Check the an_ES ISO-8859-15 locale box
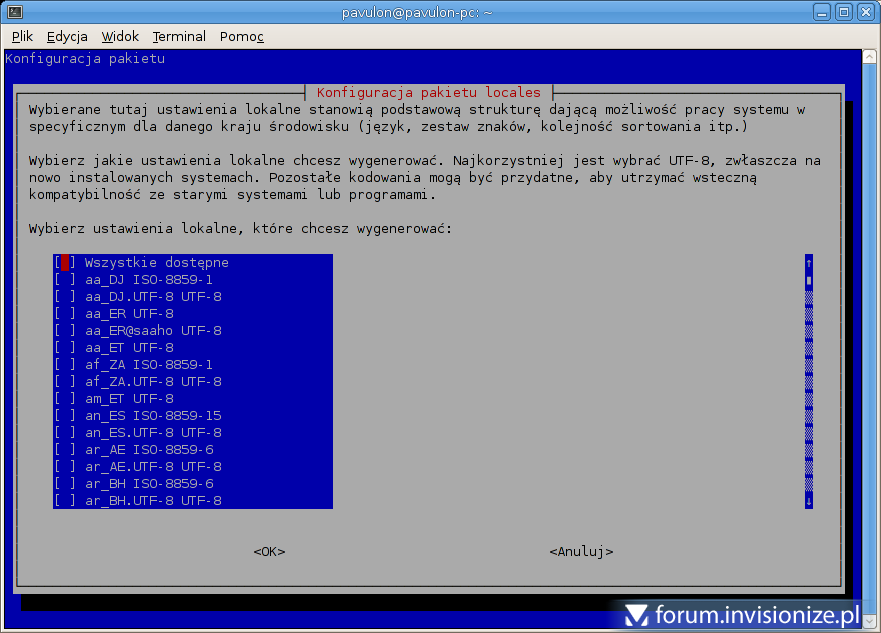 (65, 415)
